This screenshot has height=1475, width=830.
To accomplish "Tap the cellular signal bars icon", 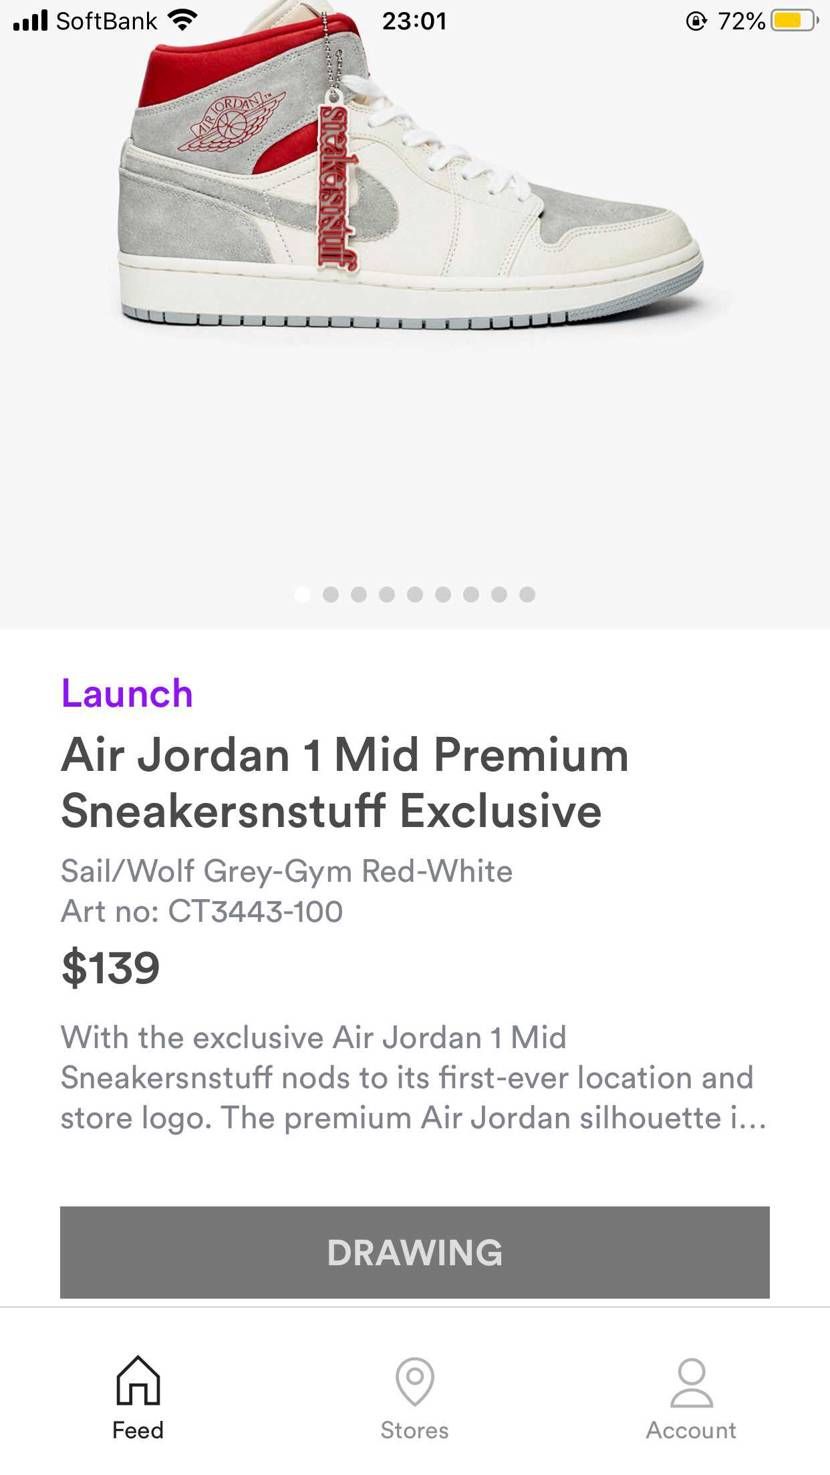I will pyautogui.click(x=30, y=20).
